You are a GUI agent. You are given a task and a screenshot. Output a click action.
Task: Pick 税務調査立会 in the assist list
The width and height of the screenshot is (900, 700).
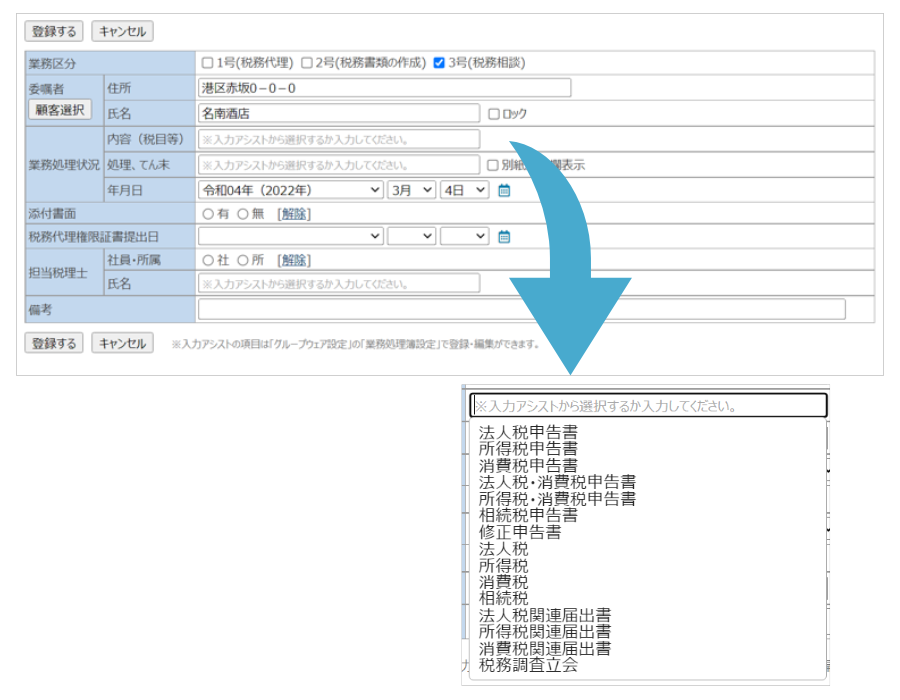coord(528,665)
